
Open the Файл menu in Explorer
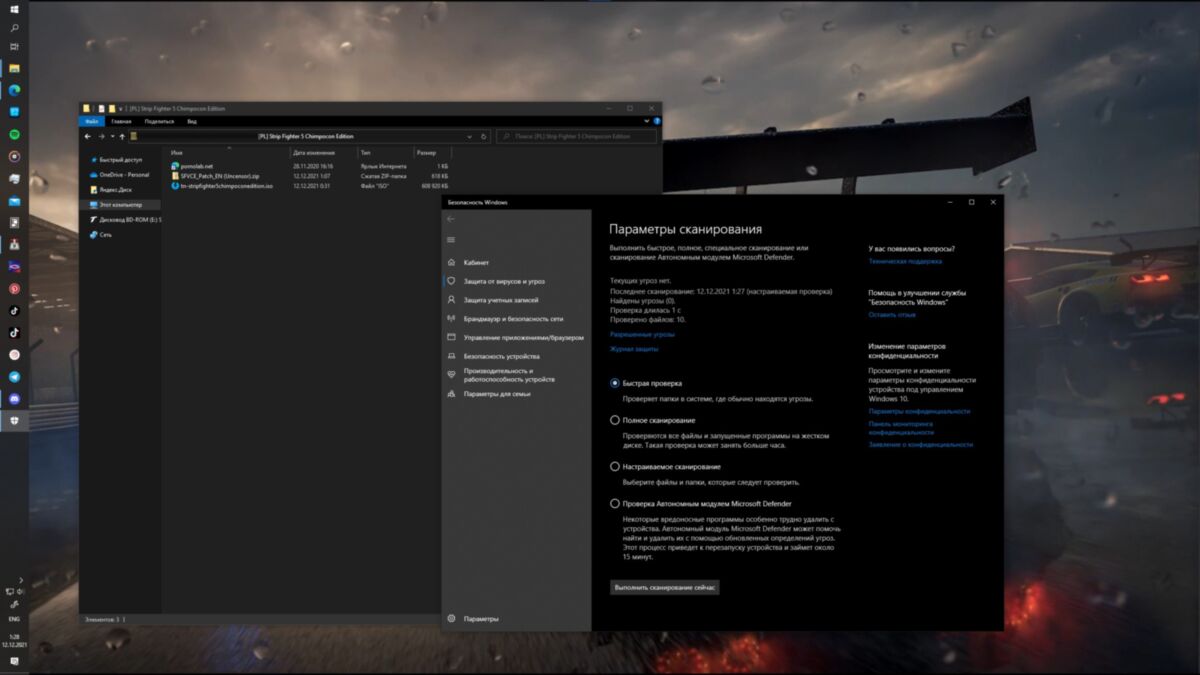(91, 121)
